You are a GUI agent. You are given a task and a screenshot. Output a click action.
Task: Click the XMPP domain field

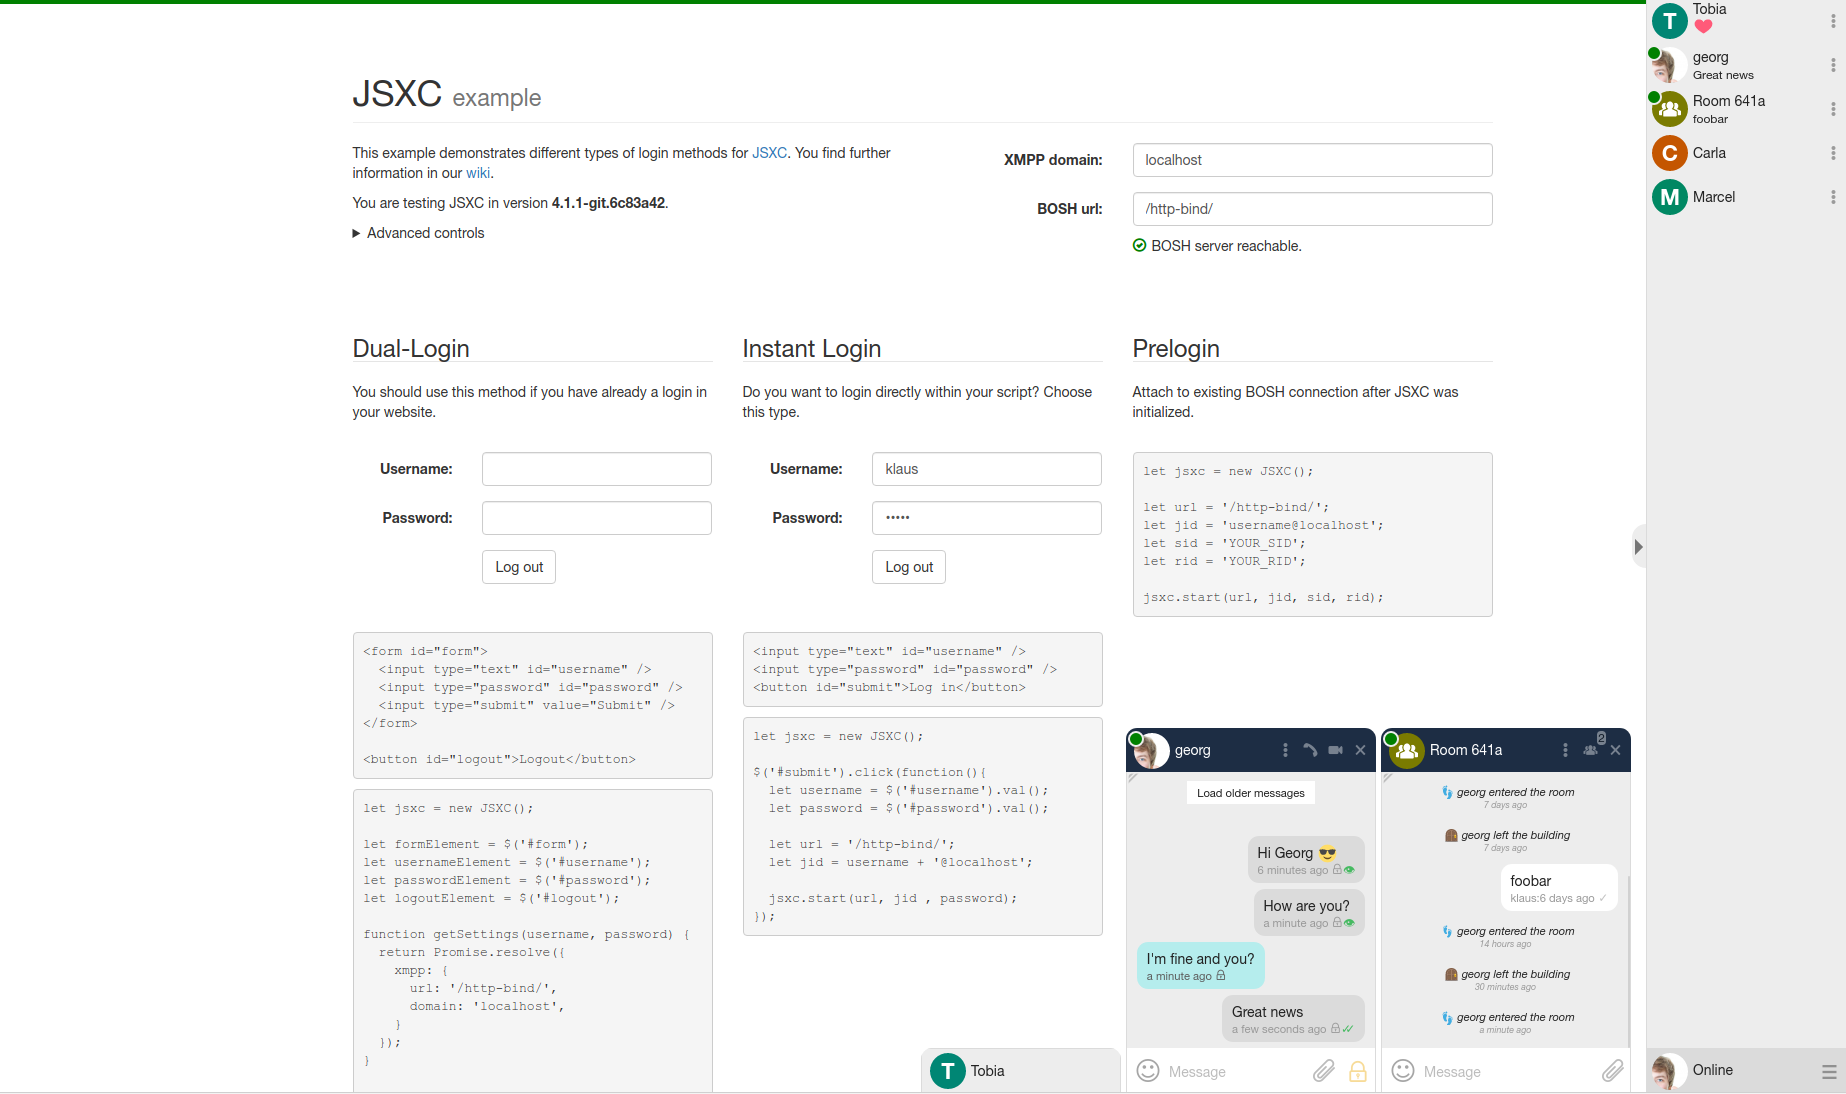pyautogui.click(x=1312, y=160)
